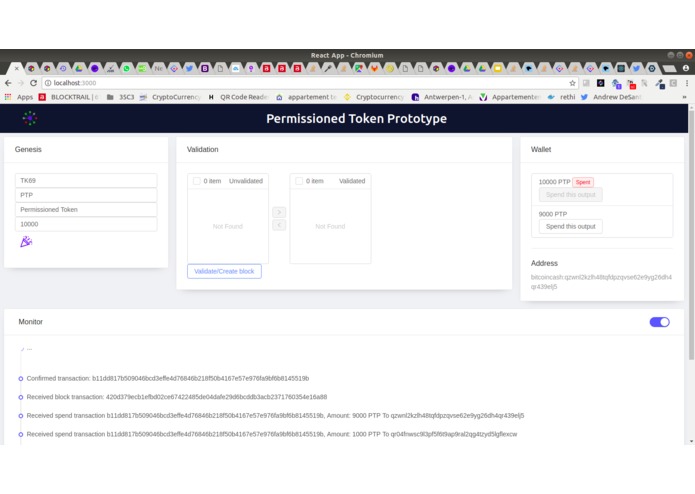The width and height of the screenshot is (695, 494).
Task: Switch to the Google Maps tab
Action: coord(359,68)
